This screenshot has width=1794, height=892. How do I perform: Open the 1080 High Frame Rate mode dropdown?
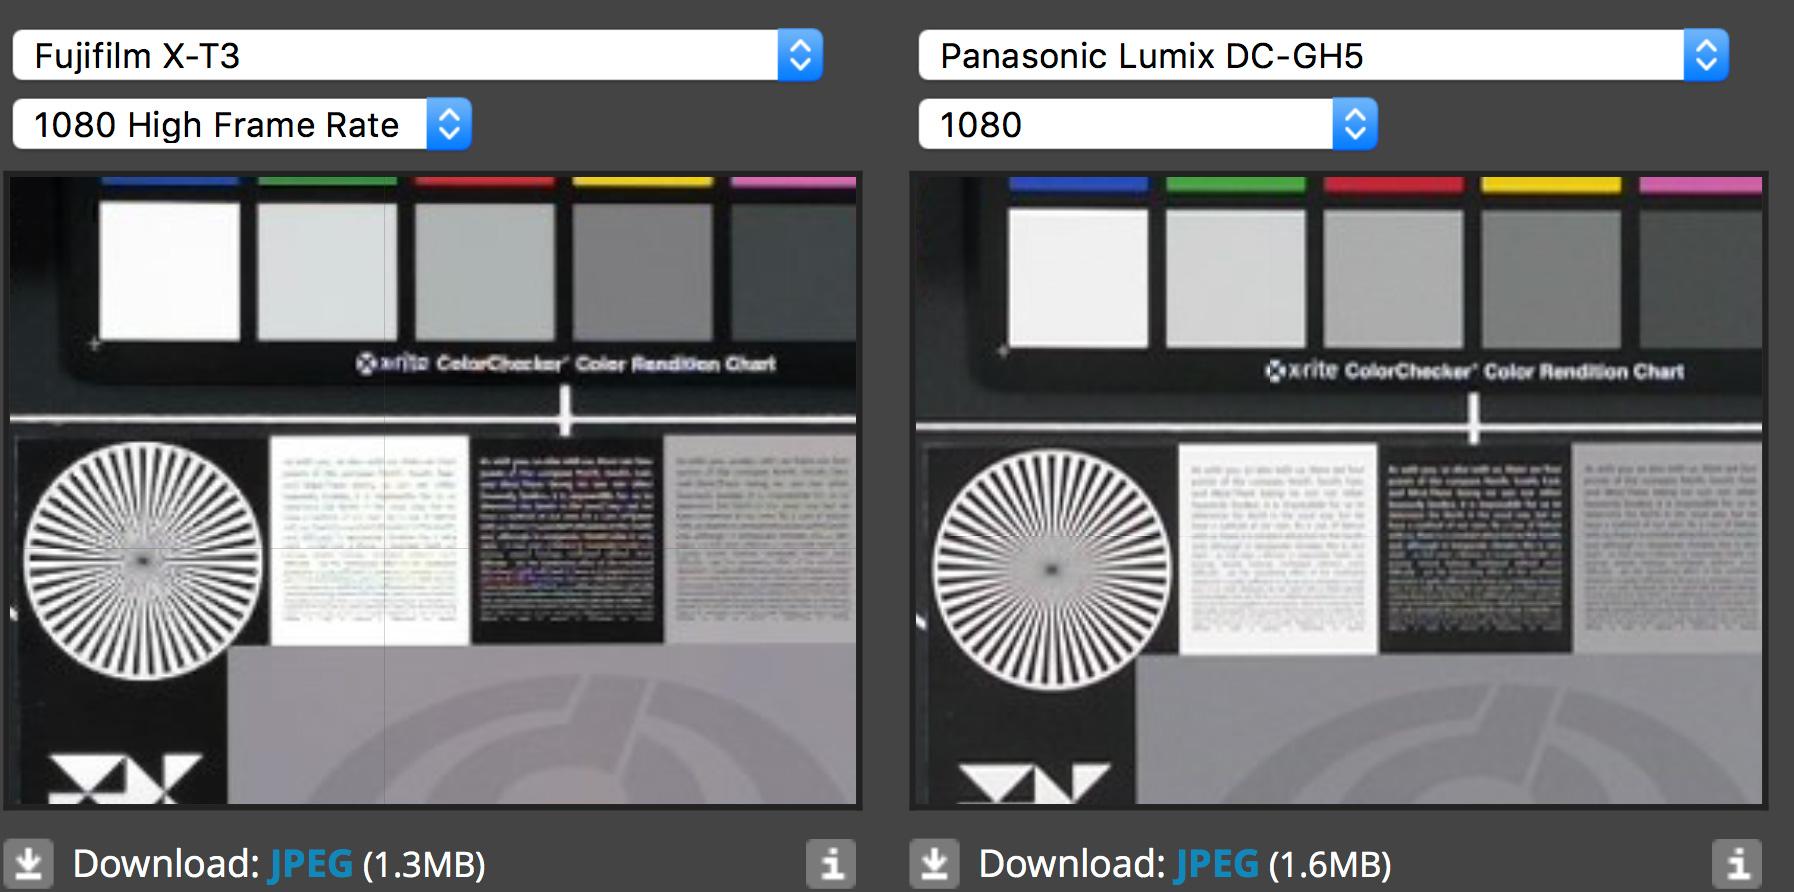pyautogui.click(x=241, y=124)
